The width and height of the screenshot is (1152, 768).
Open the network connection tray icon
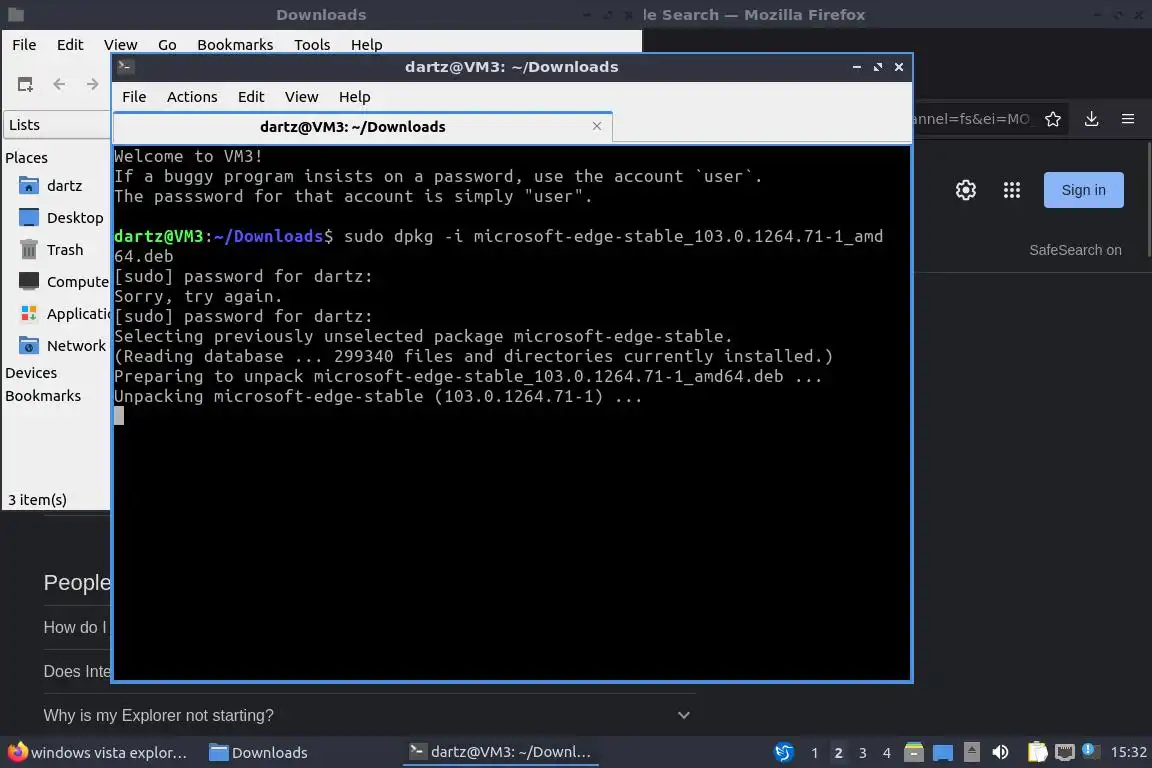(x=1064, y=753)
